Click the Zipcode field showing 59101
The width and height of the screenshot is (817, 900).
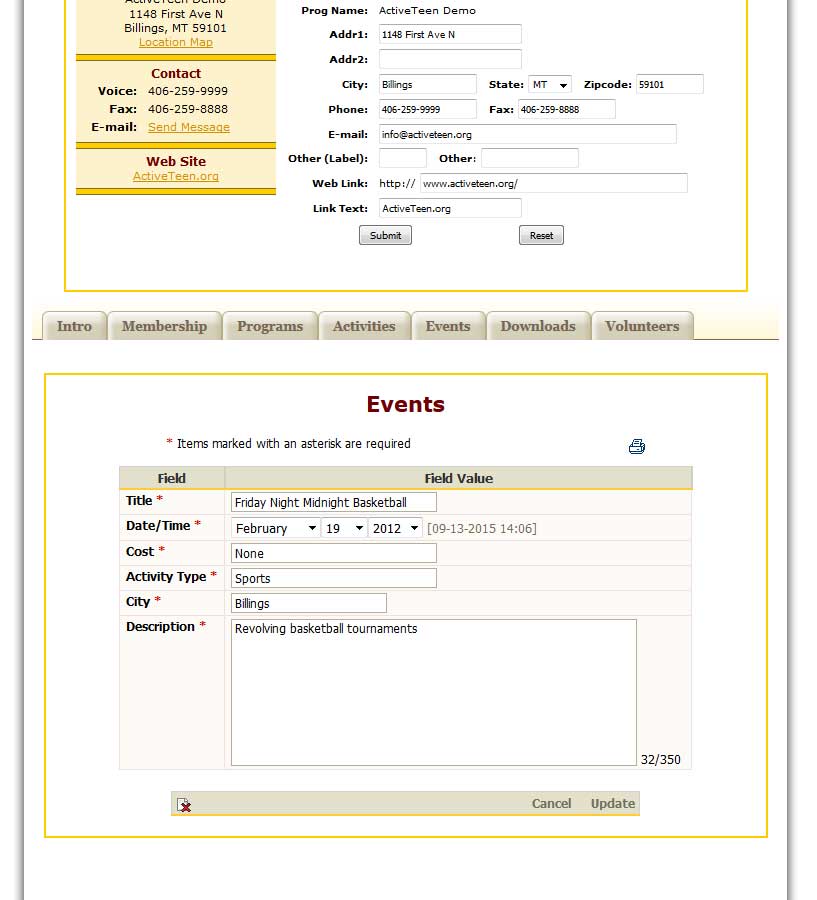point(669,84)
